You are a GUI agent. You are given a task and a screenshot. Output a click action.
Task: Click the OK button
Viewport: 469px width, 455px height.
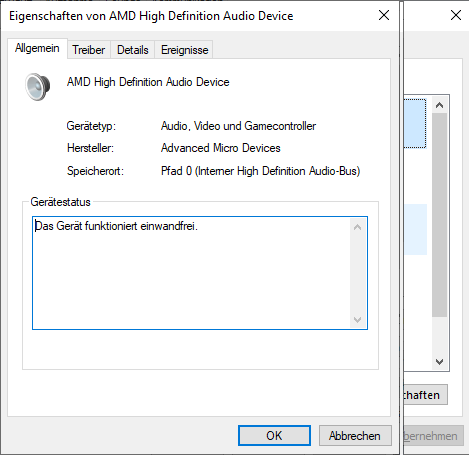[x=274, y=435]
